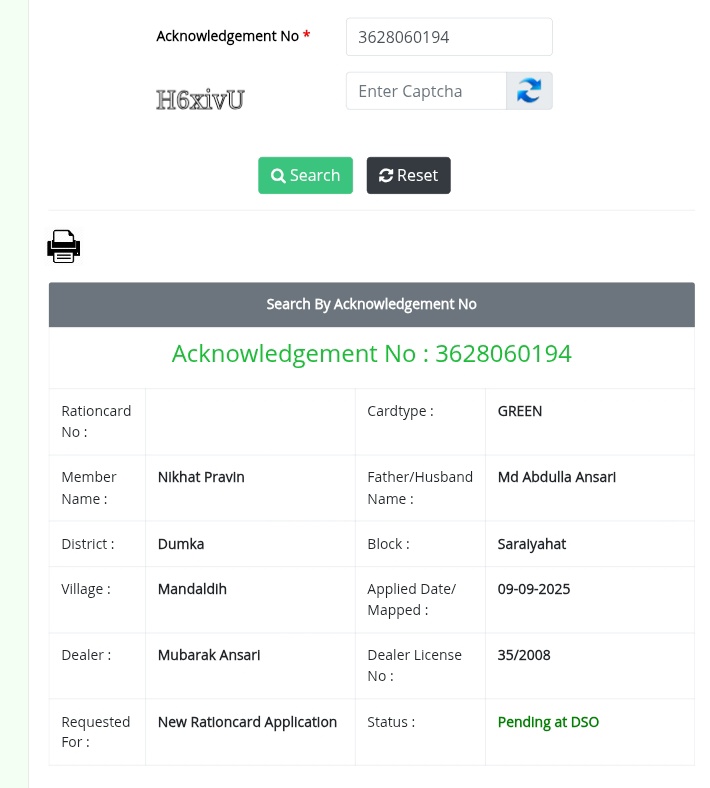Click the H6xivU captcha image
Viewport: 710px width, 788px height.
point(200,100)
